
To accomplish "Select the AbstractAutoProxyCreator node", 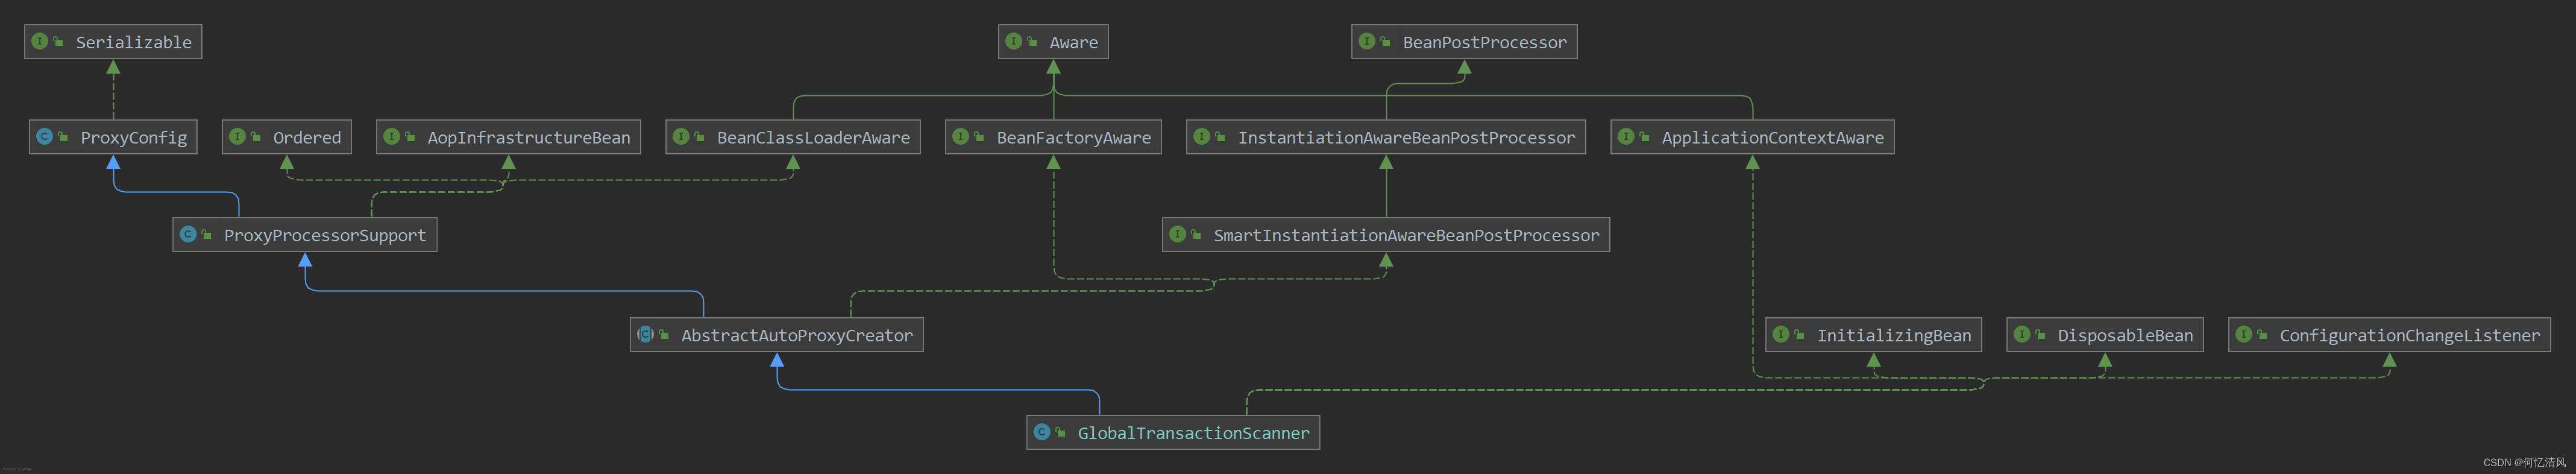I will pos(777,335).
